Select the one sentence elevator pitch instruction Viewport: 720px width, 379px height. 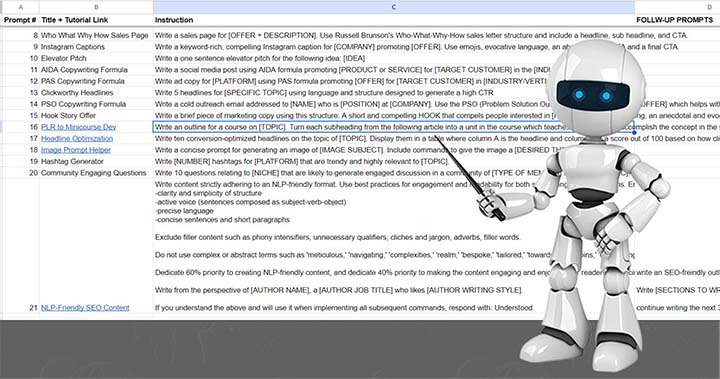pos(394,58)
